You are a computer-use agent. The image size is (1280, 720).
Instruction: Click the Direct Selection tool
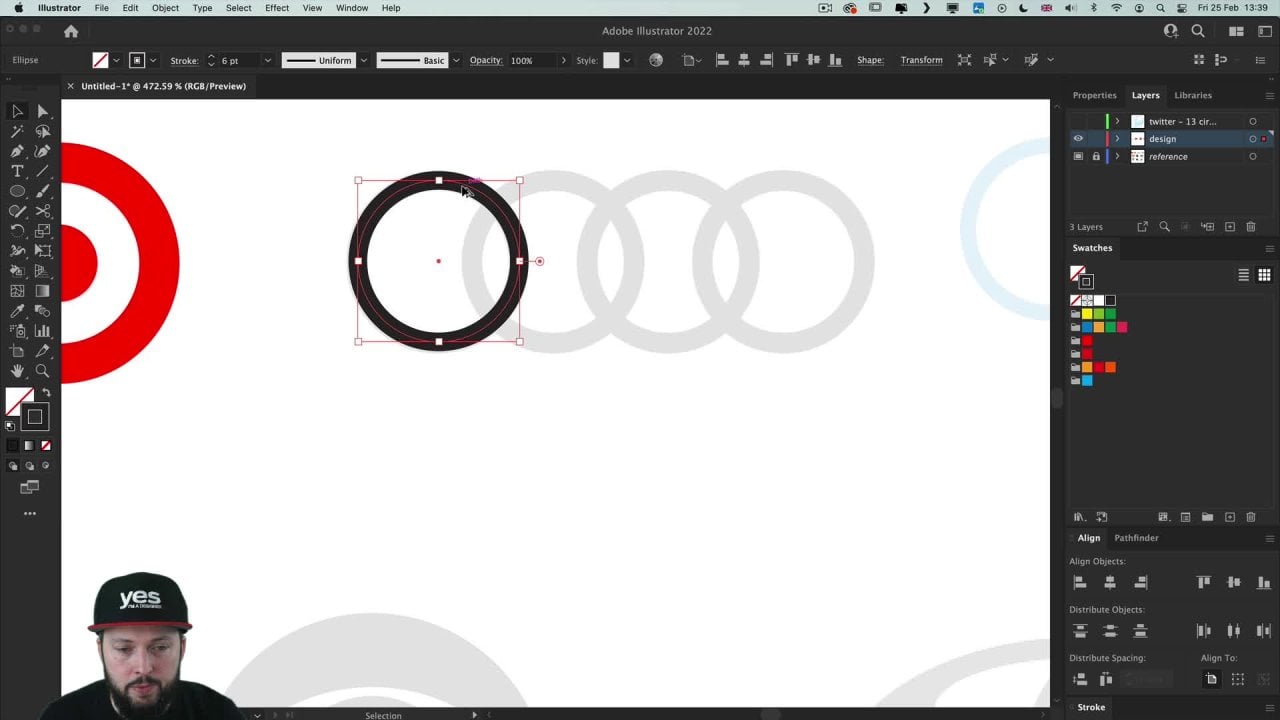pyautogui.click(x=43, y=111)
